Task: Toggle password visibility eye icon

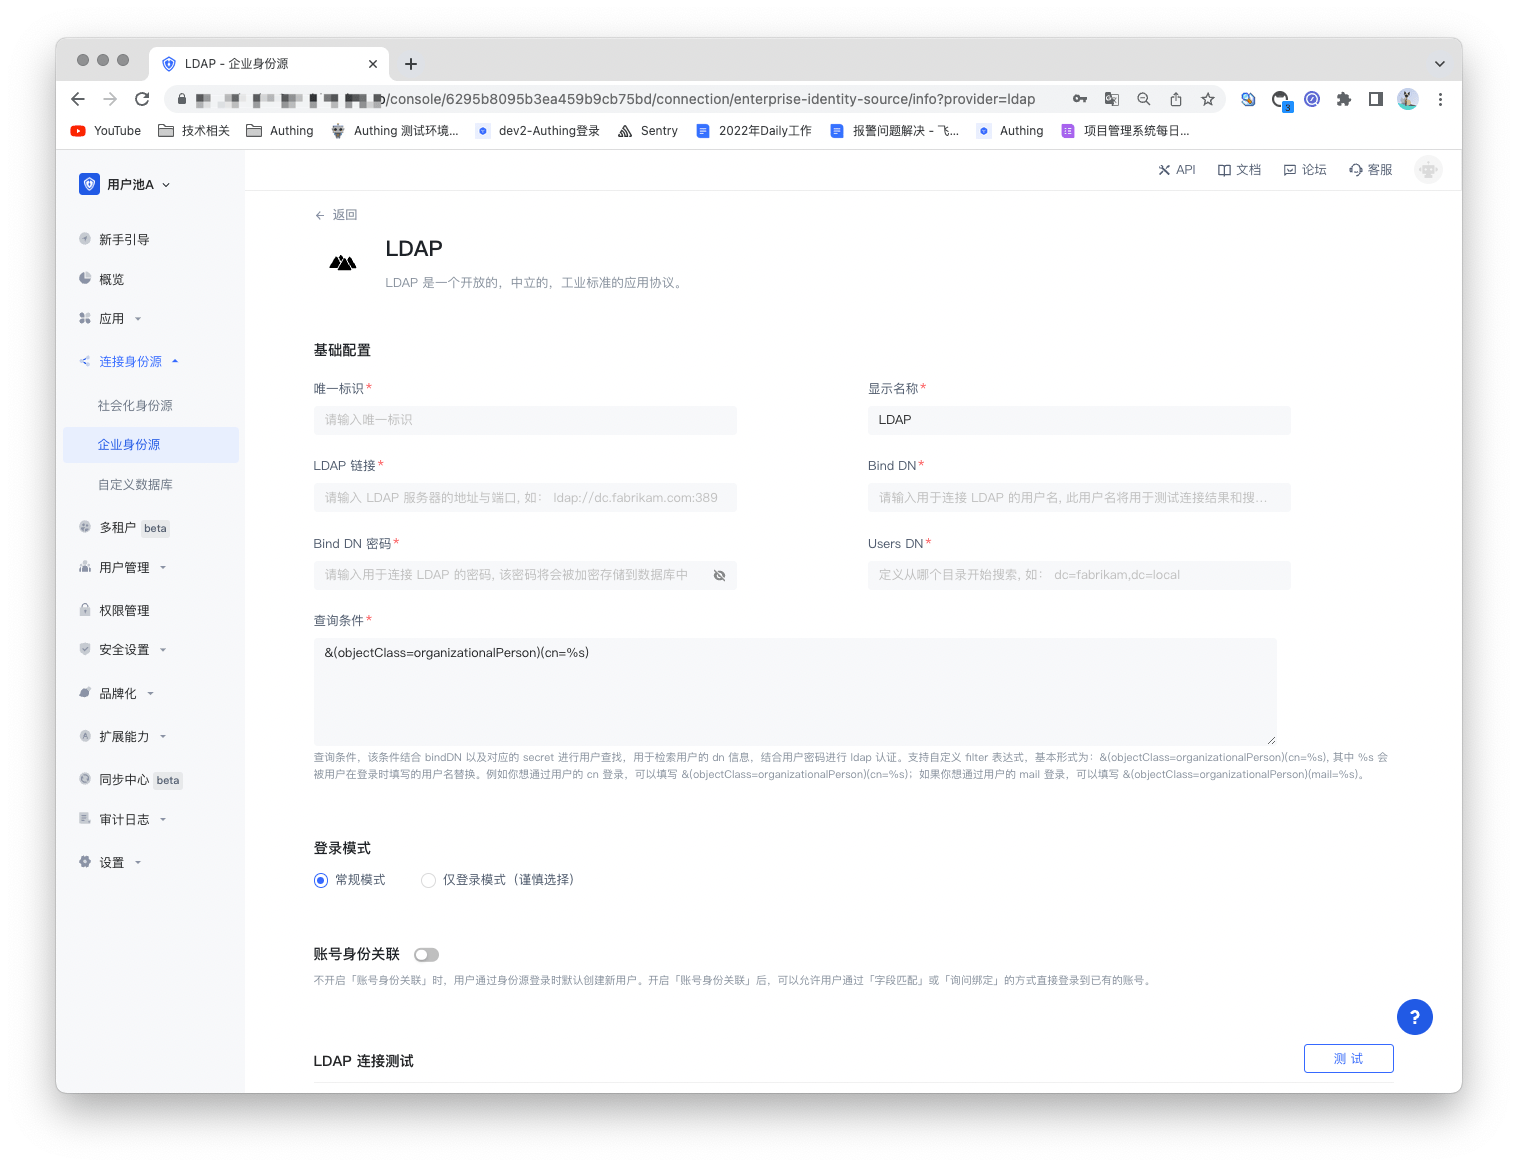Action: coord(719,575)
